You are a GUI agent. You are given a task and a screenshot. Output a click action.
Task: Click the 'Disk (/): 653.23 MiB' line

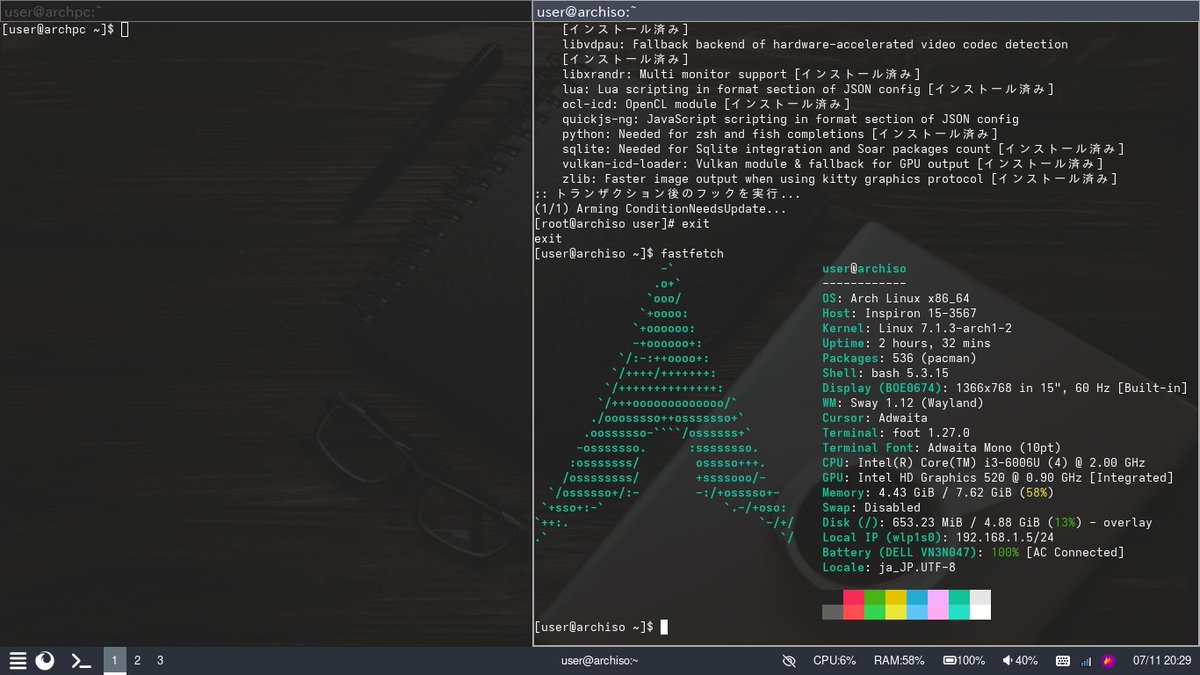[987, 523]
